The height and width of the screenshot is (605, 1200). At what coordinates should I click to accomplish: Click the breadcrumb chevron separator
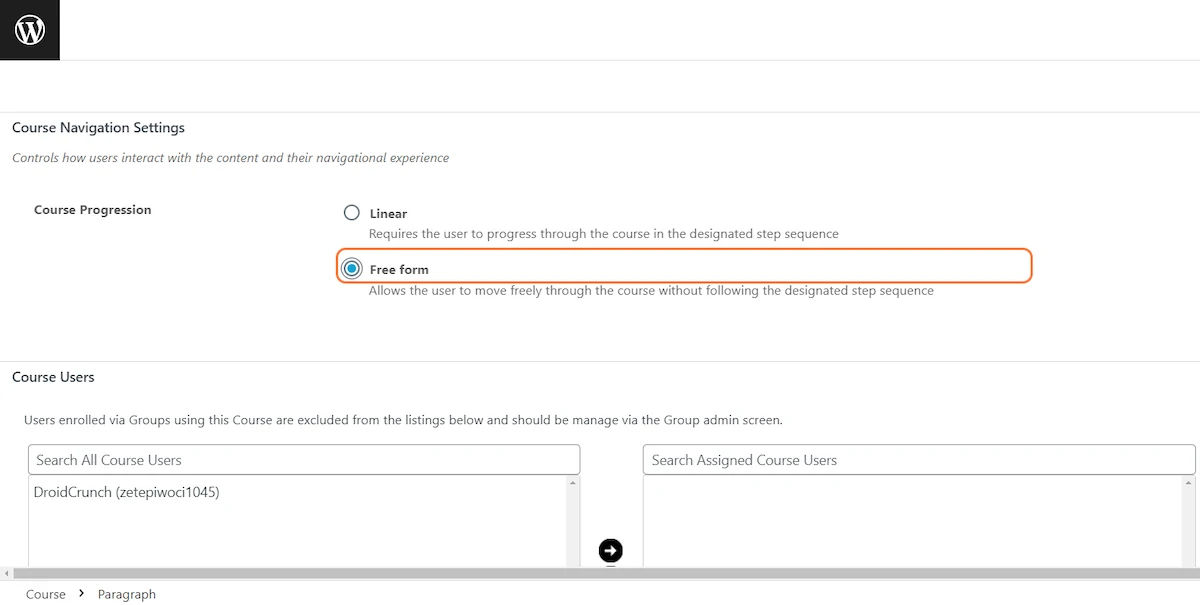click(81, 593)
